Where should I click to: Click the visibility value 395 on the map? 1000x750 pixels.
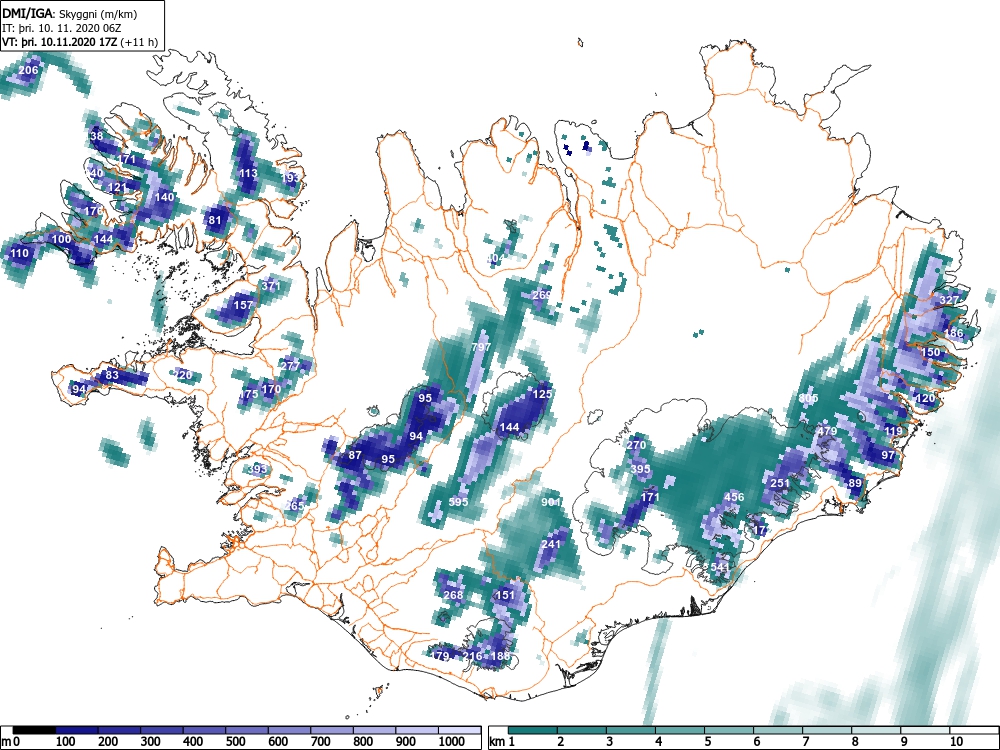point(640,469)
